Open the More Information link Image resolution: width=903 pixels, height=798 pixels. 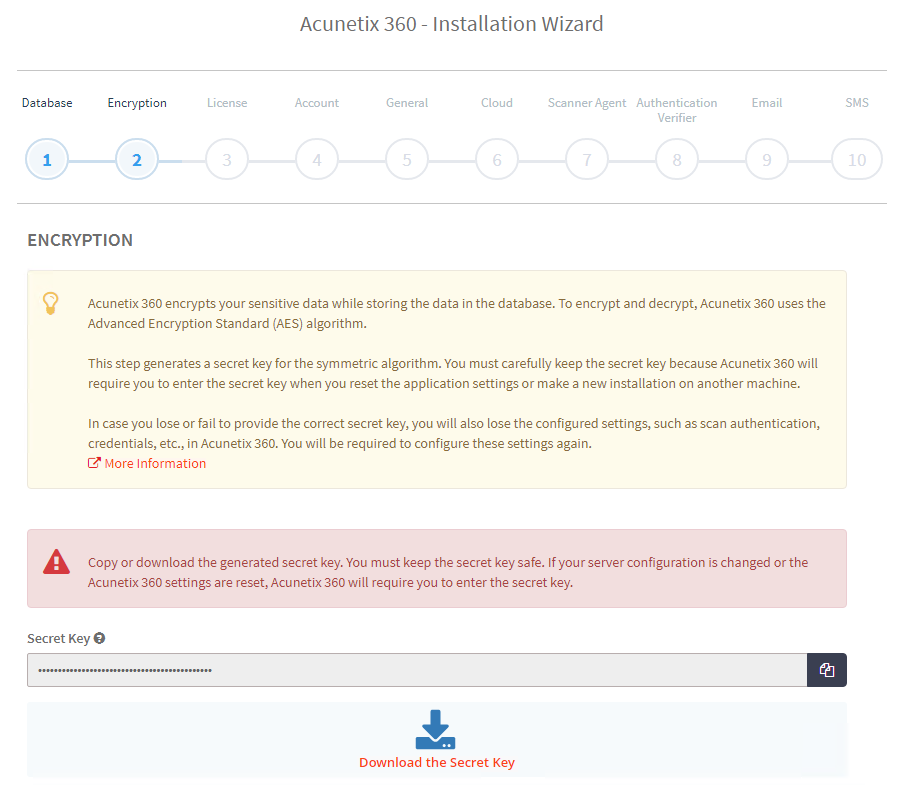[155, 463]
